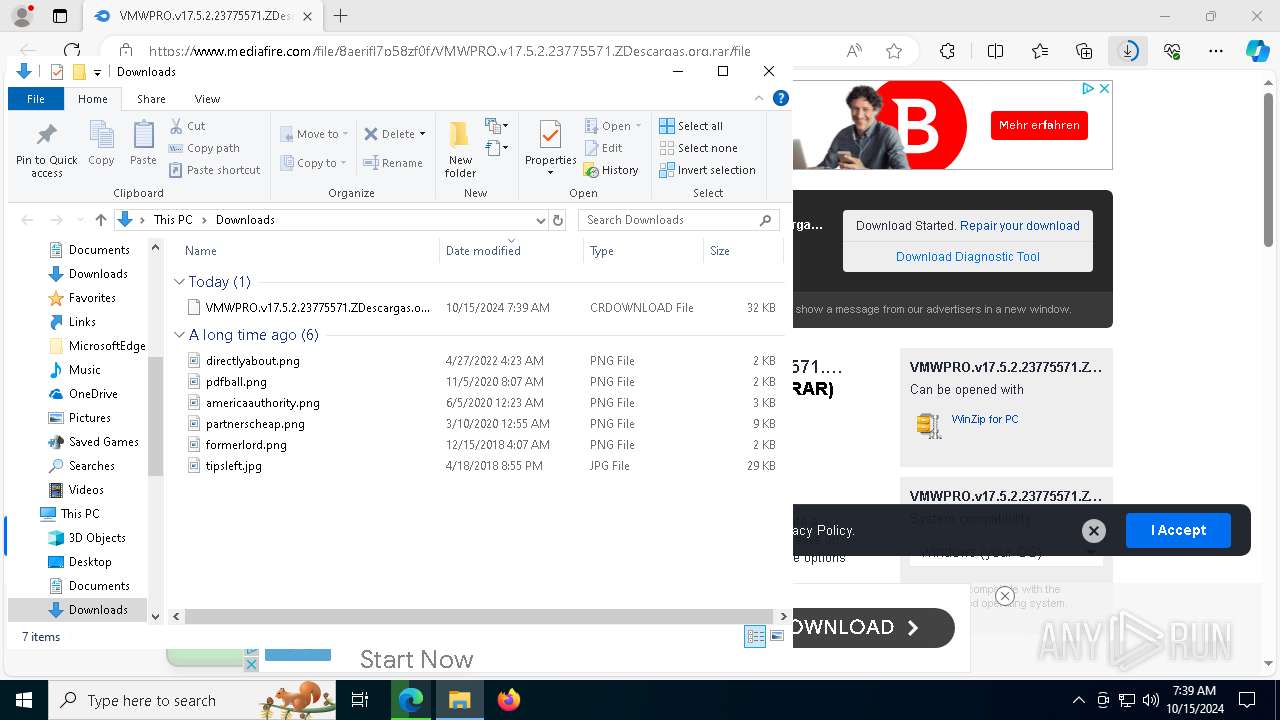Click the Edit command in ribbon

point(604,148)
